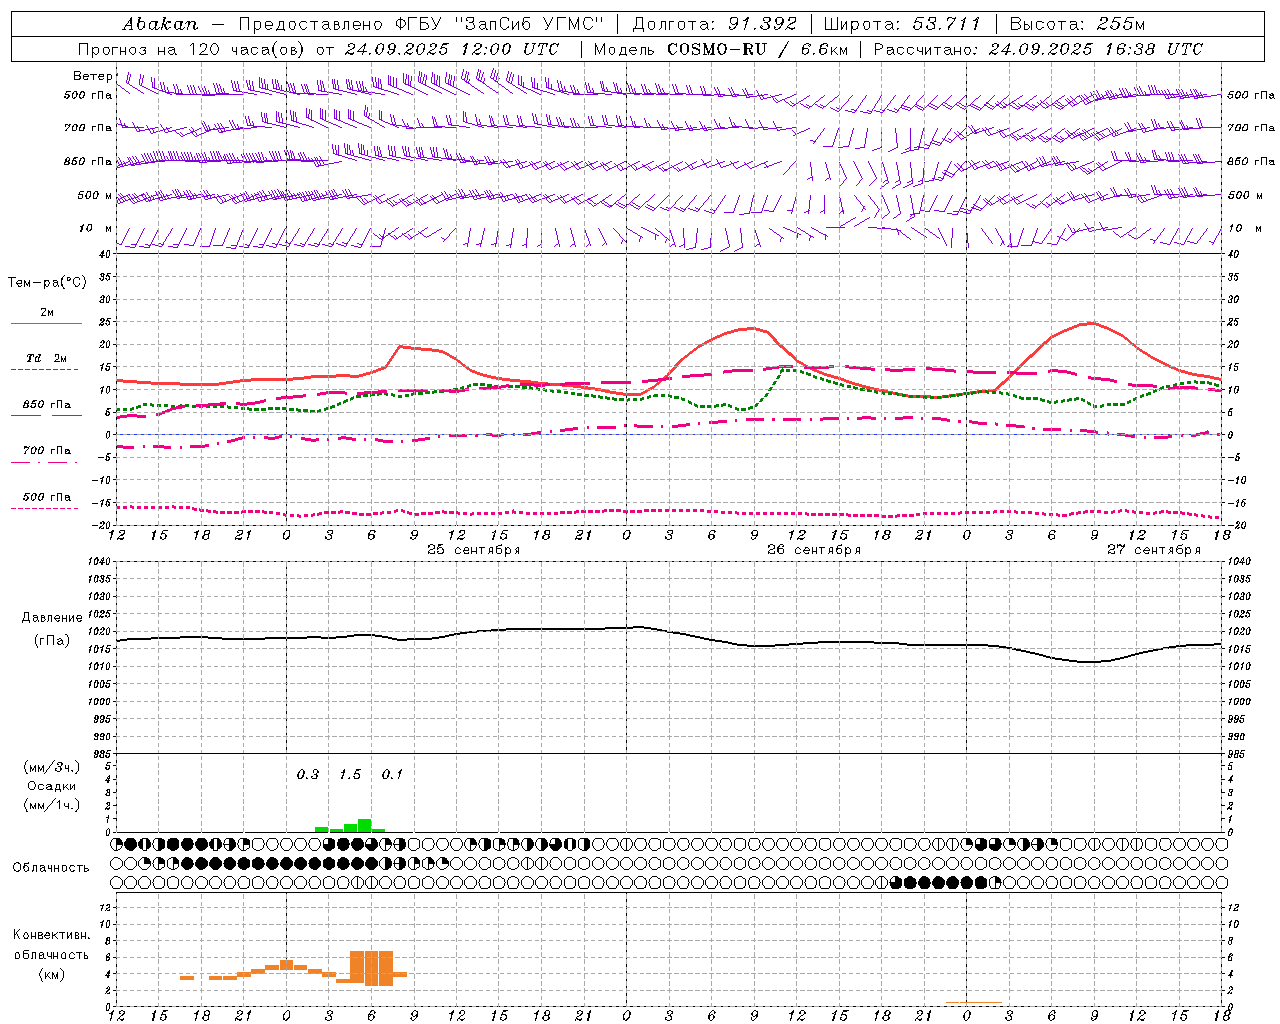
Task: Click the '(мм/1ч.)' precipitation unit label
Action: pos(51,805)
